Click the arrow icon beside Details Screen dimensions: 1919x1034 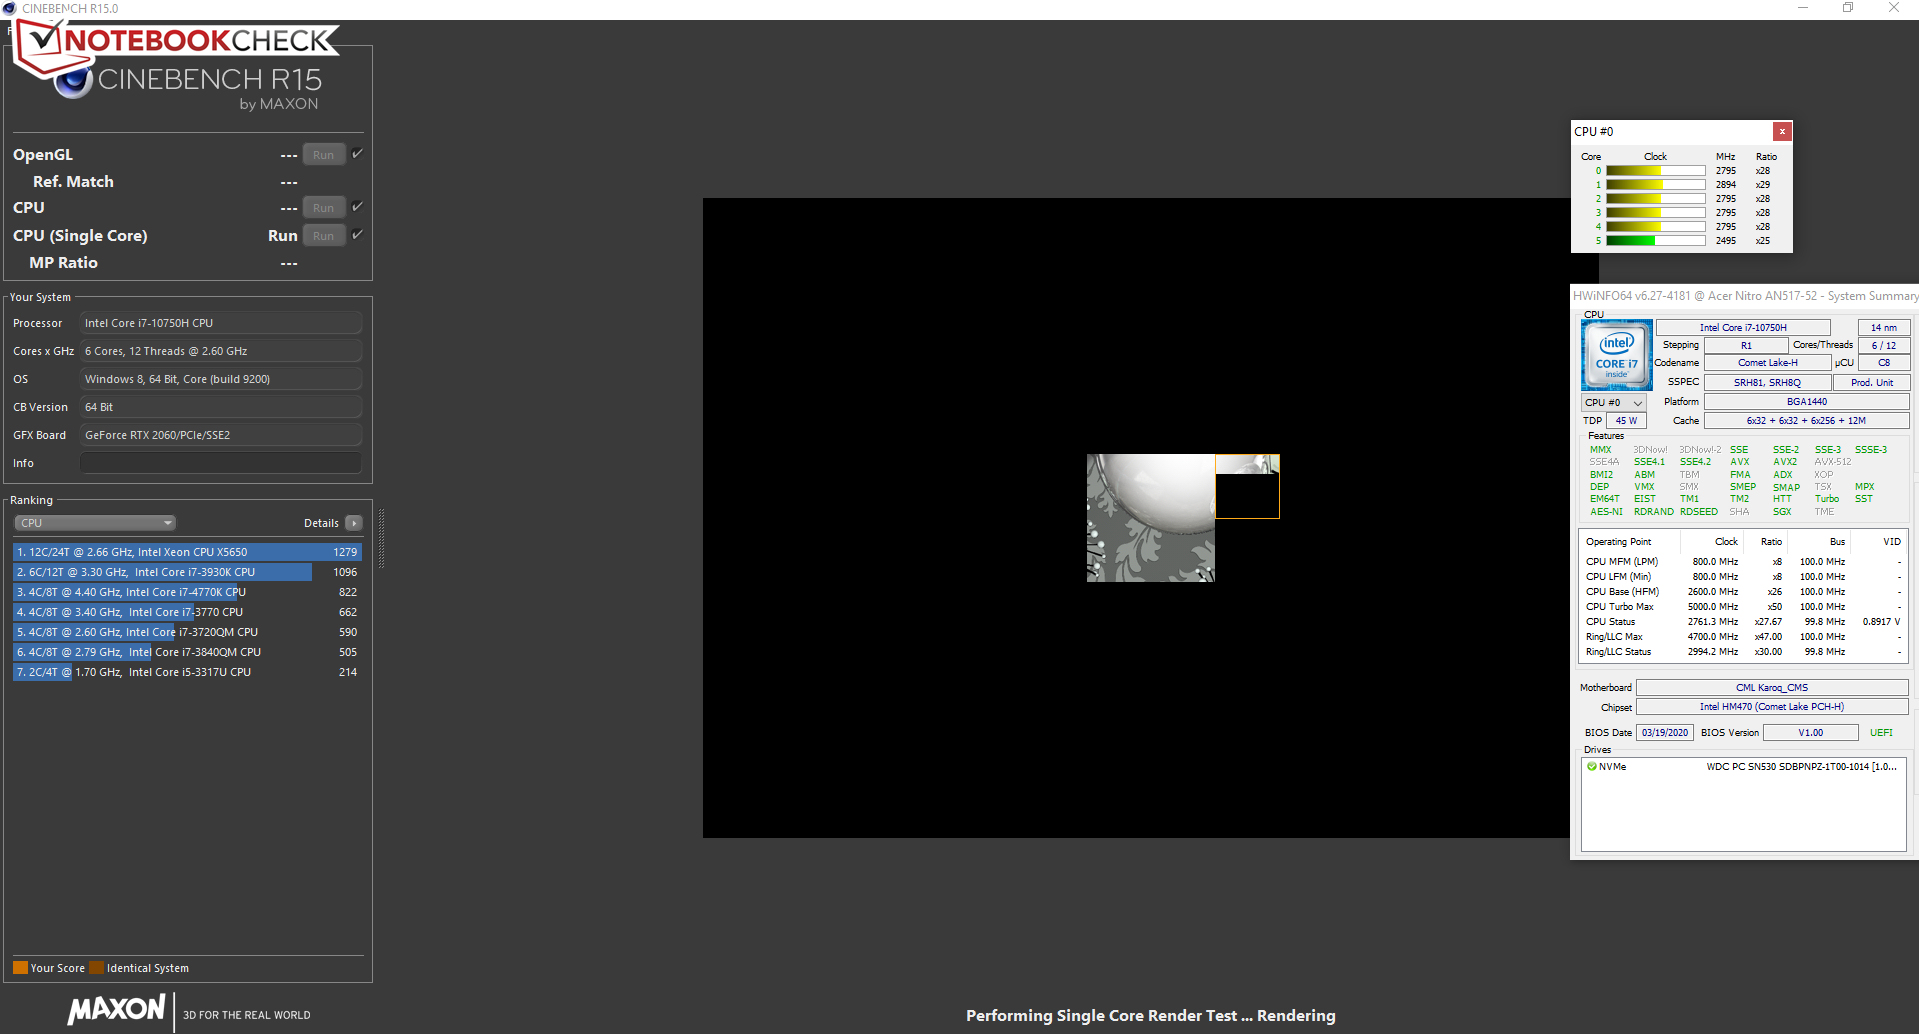click(x=354, y=523)
